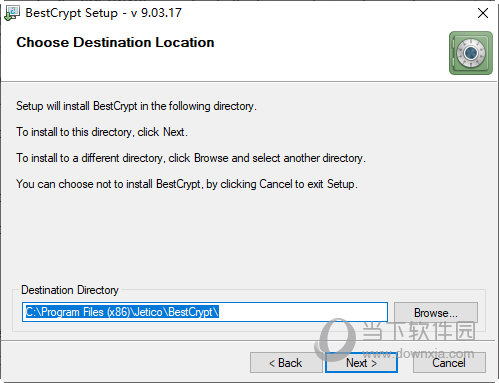Place cursor in empty part of destination field
Image resolution: width=499 pixels, height=383 pixels.
pos(303,312)
